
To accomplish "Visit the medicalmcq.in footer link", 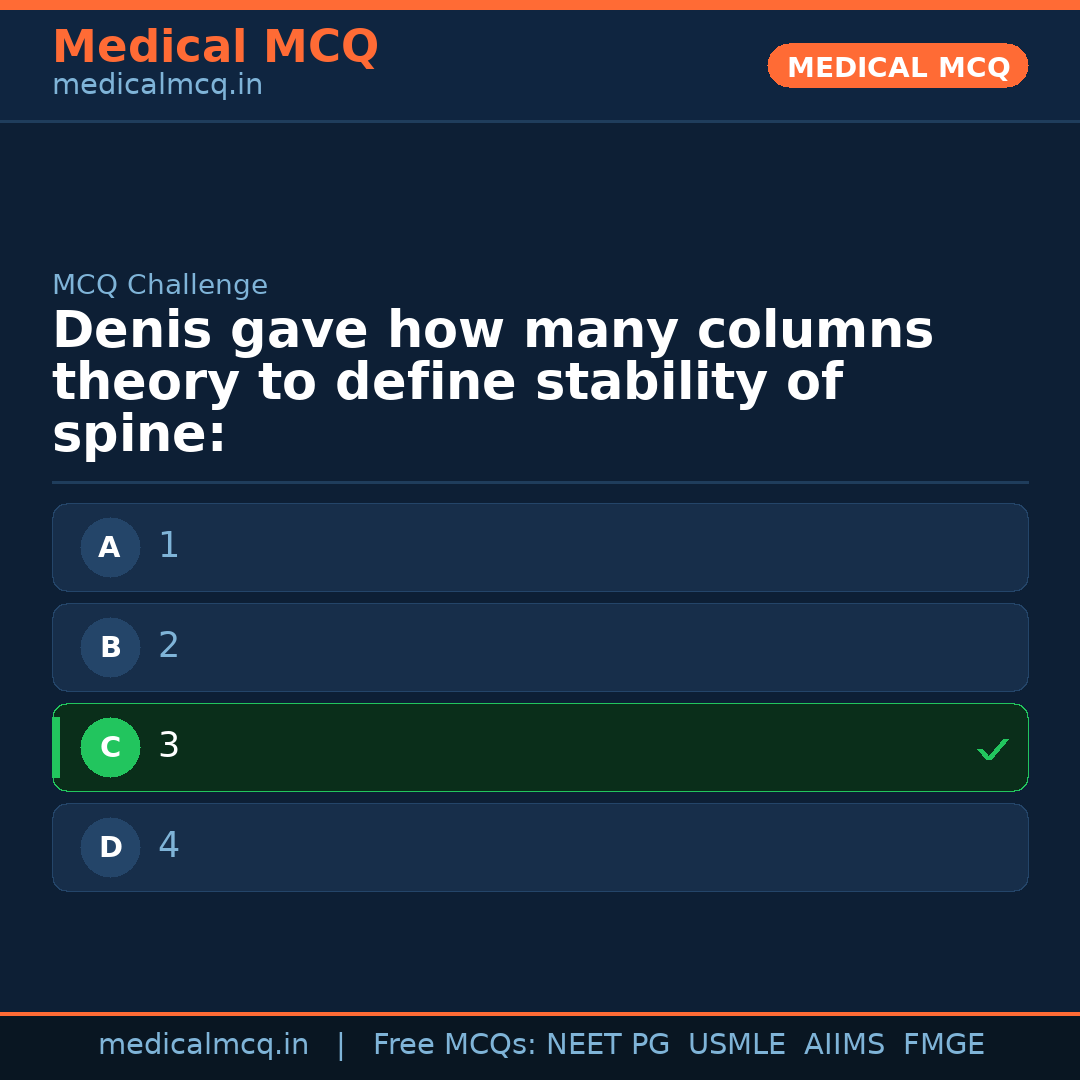I will (x=203, y=1044).
